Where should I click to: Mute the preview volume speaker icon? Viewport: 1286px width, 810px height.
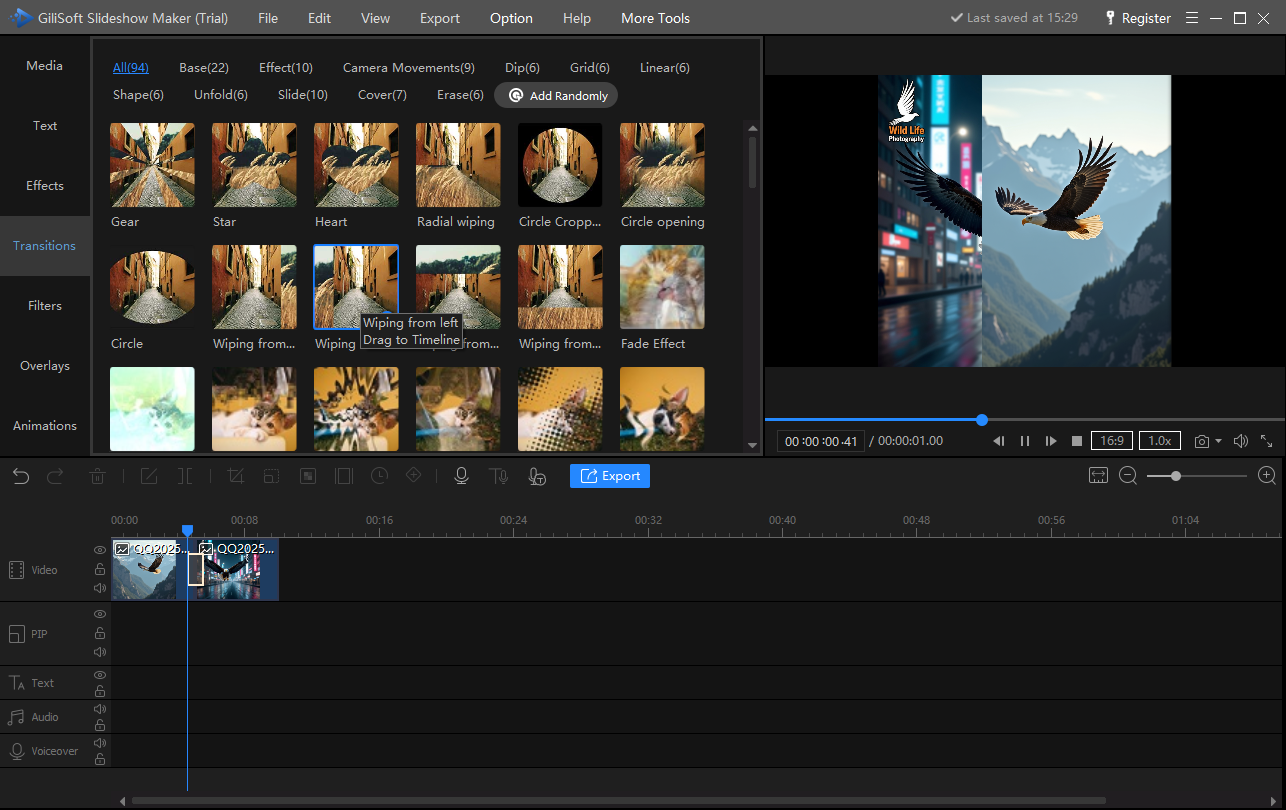[1241, 441]
